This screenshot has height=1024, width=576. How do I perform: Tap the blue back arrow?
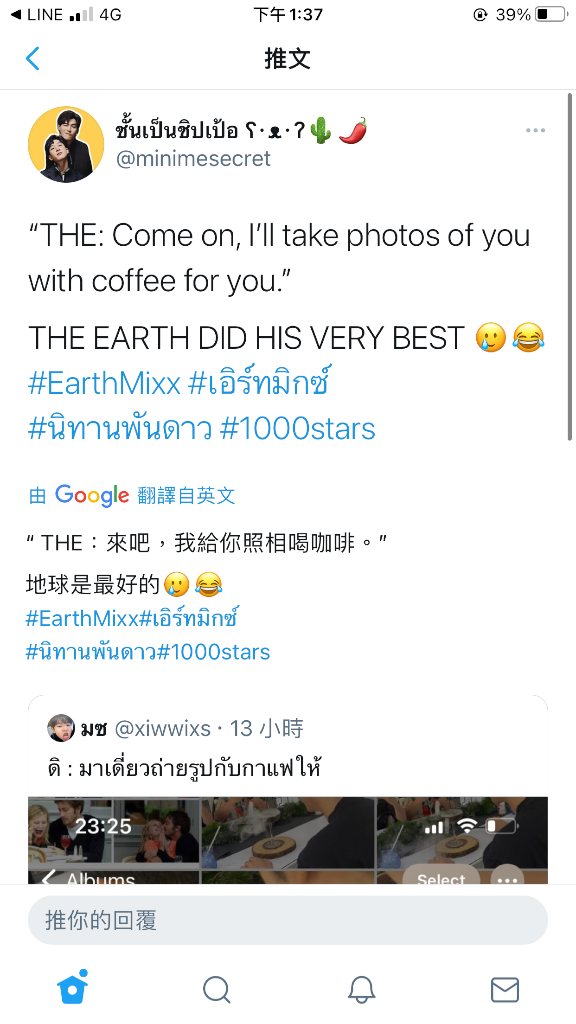(33, 59)
